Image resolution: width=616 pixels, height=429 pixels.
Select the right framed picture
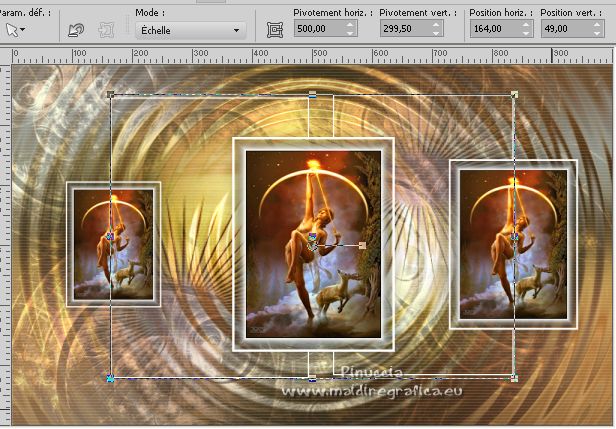[513, 244]
